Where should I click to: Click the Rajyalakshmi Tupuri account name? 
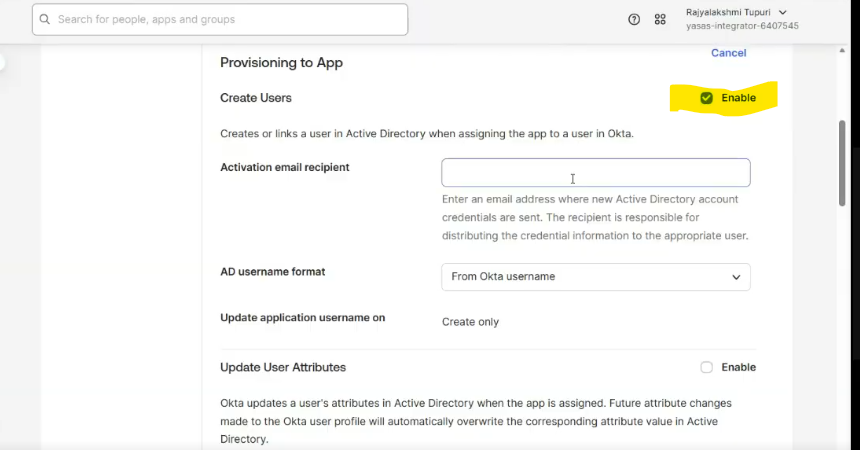(729, 12)
